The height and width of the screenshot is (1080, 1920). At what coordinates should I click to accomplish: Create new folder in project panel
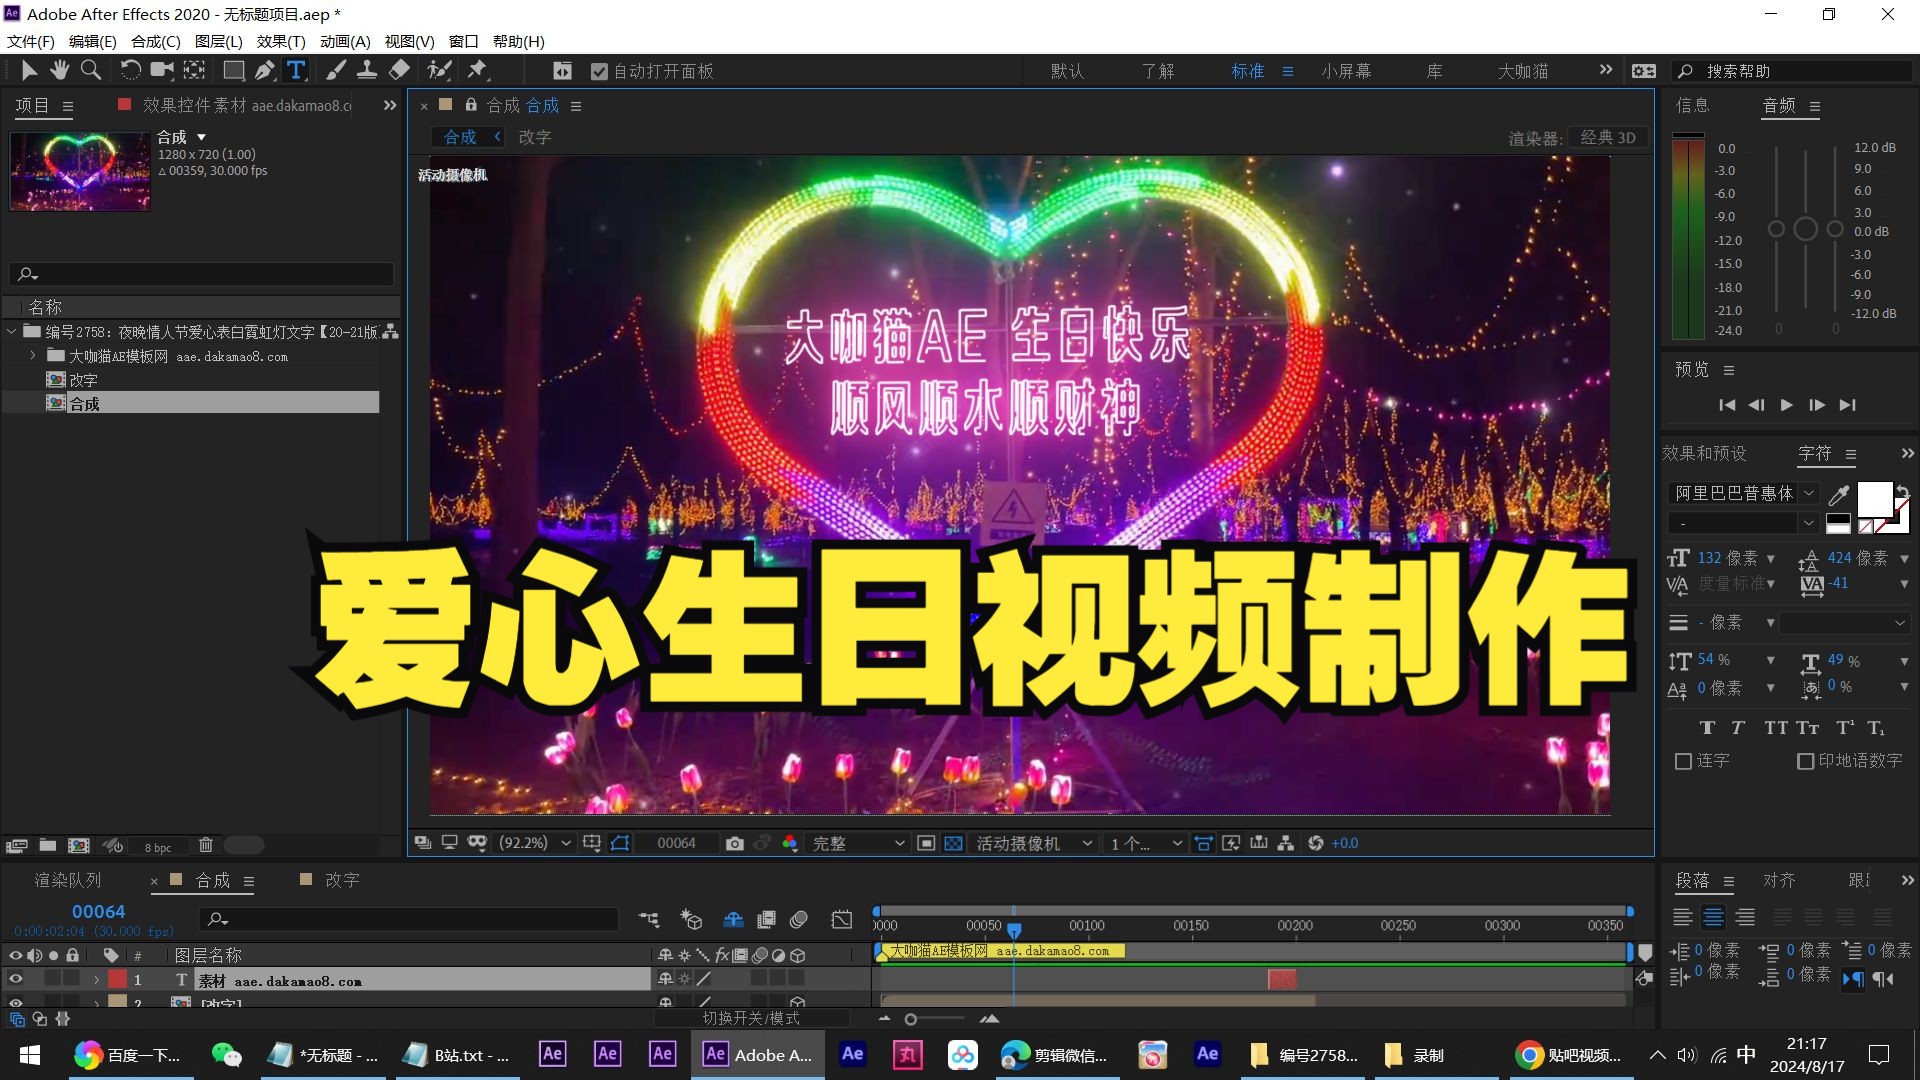coord(47,845)
